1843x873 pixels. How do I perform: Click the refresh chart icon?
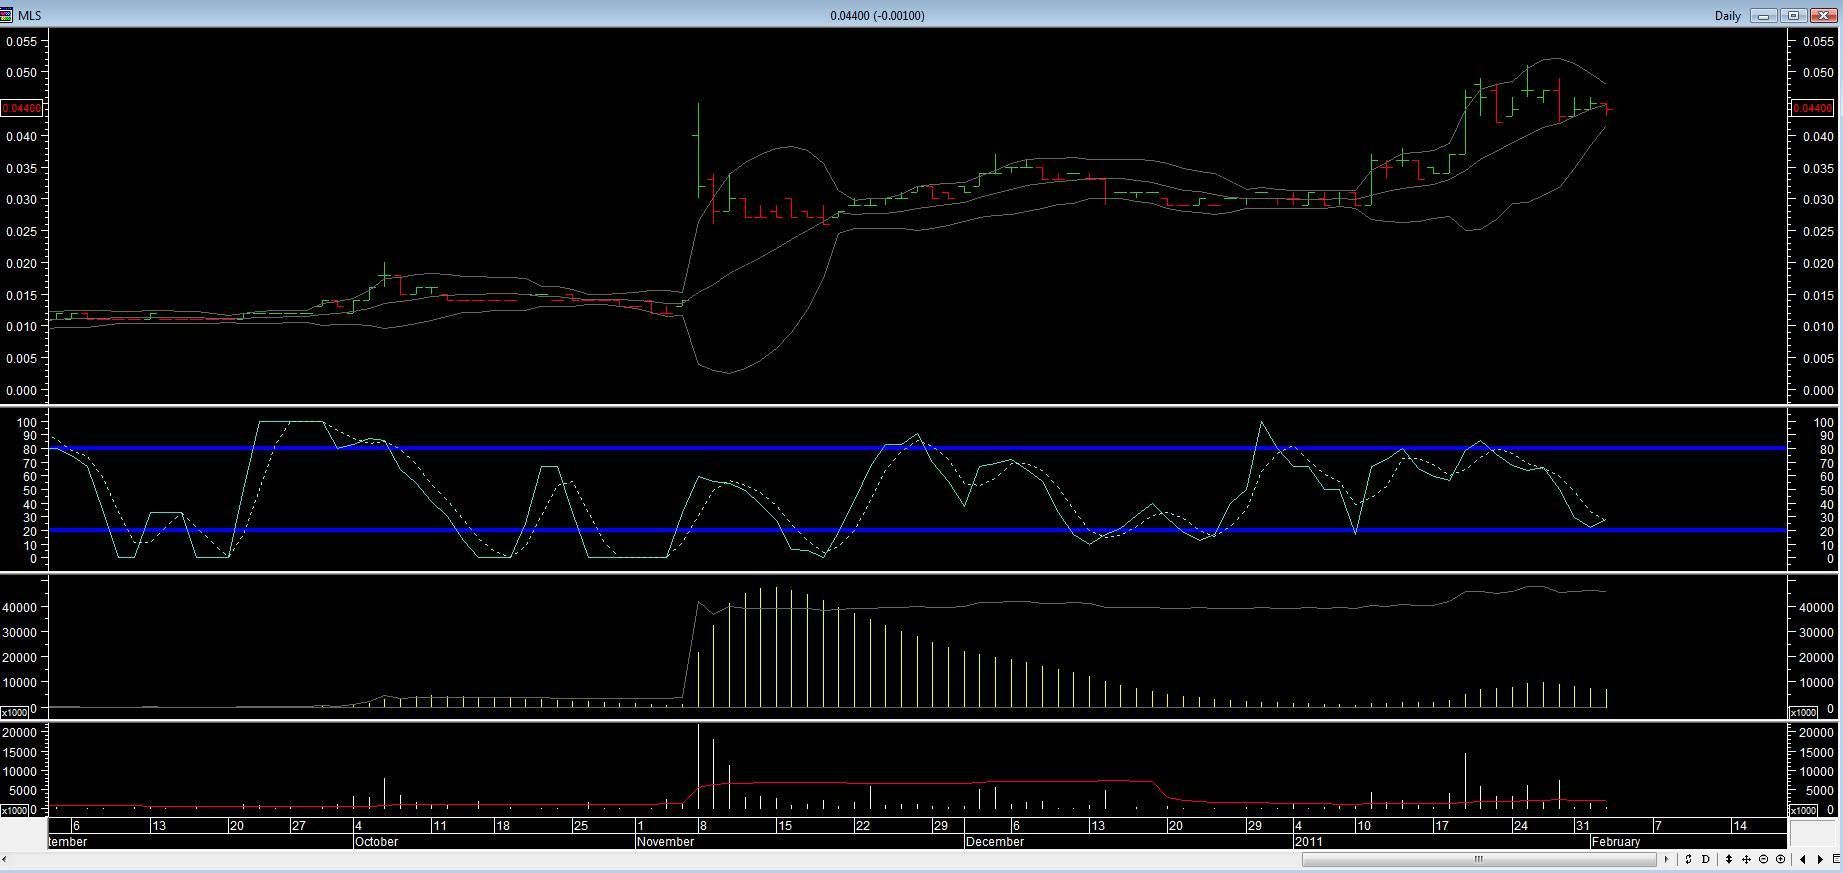[x=1688, y=859]
